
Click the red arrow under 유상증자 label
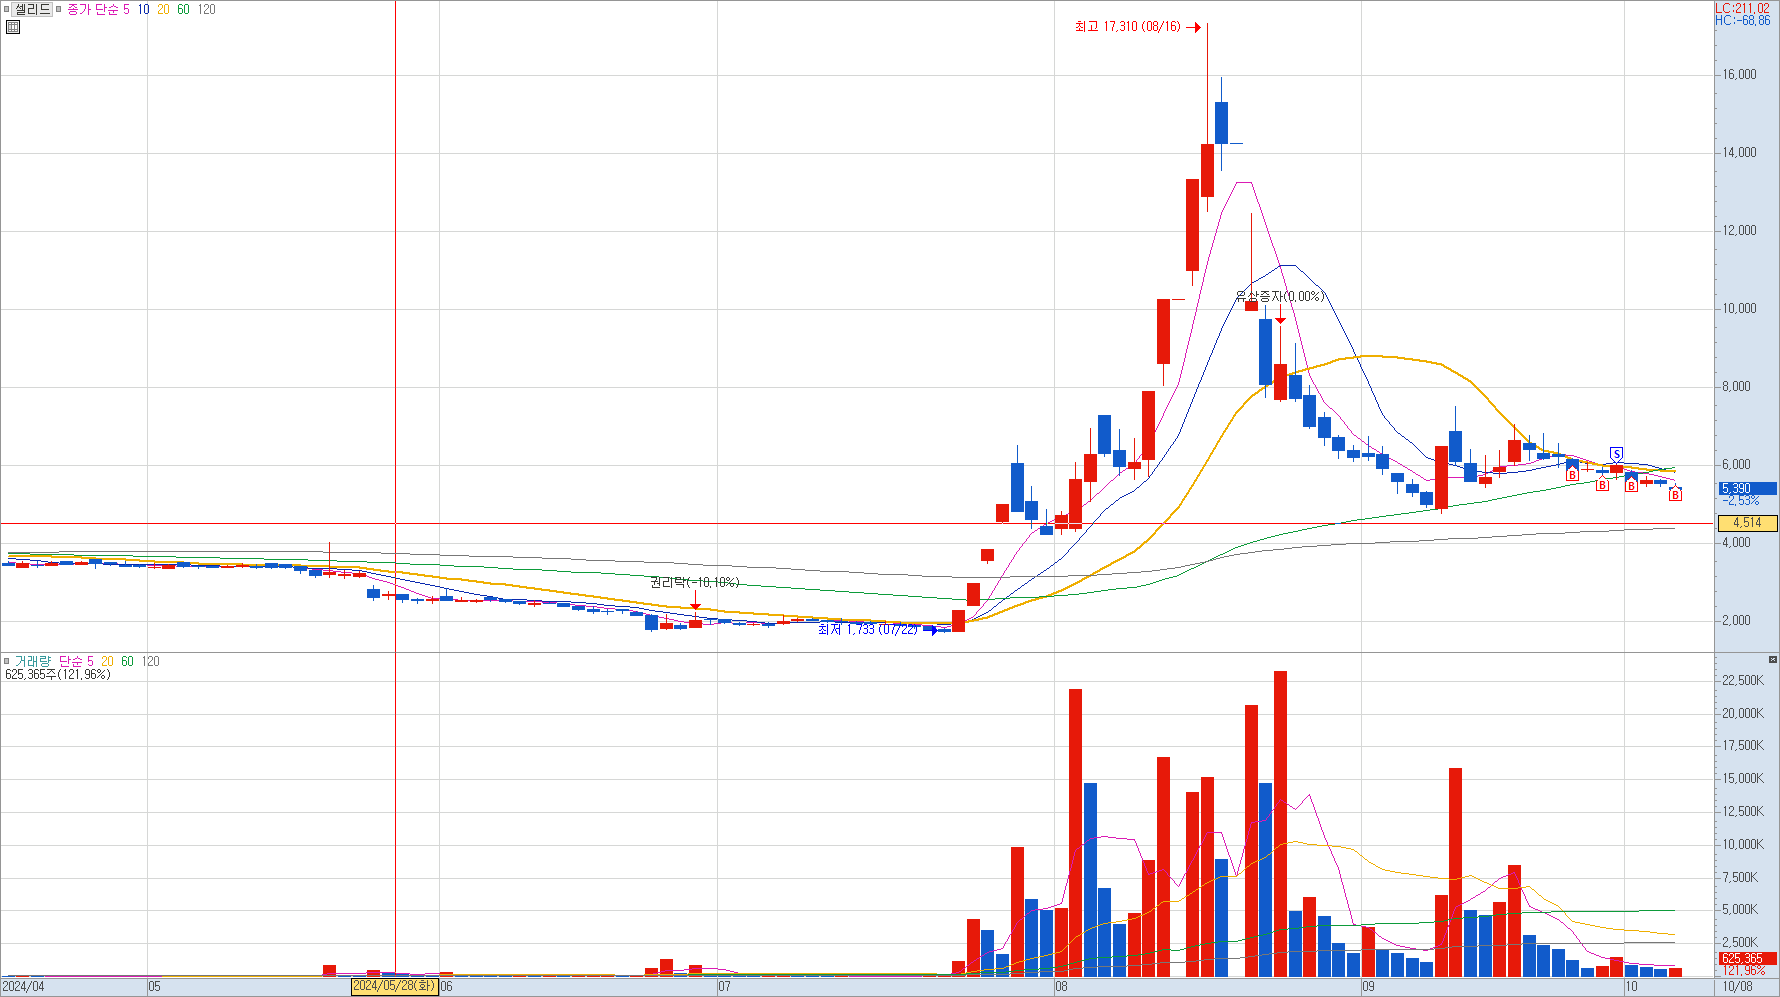click(x=1280, y=314)
